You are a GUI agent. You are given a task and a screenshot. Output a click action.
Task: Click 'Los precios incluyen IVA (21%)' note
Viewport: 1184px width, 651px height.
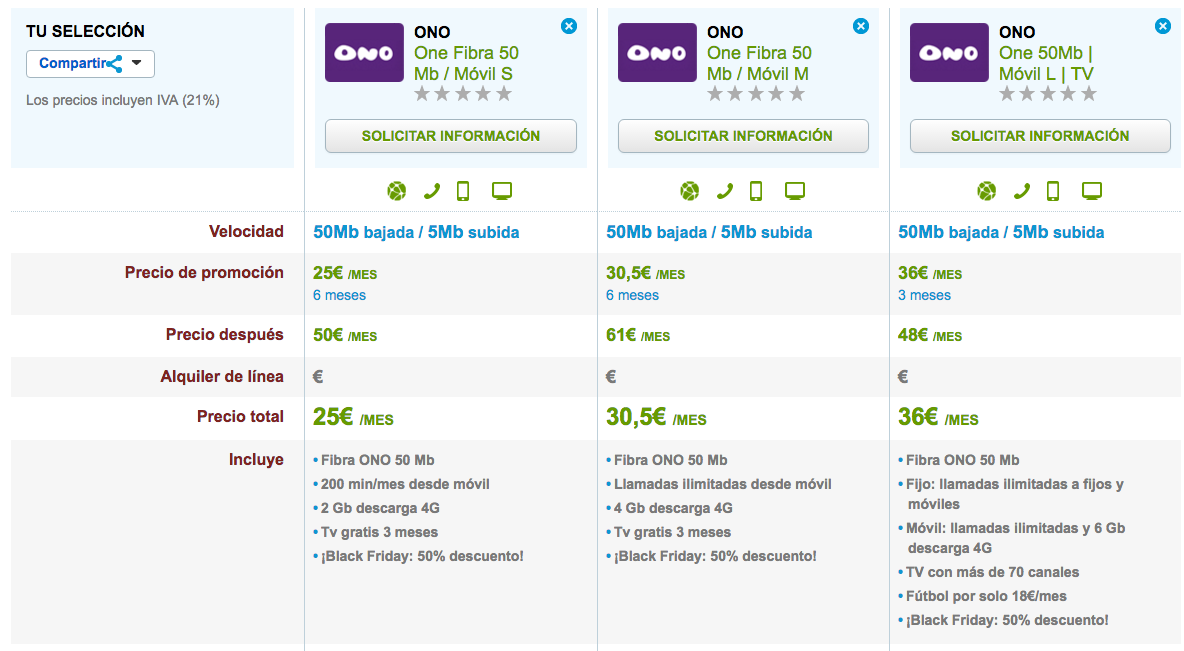click(x=123, y=100)
